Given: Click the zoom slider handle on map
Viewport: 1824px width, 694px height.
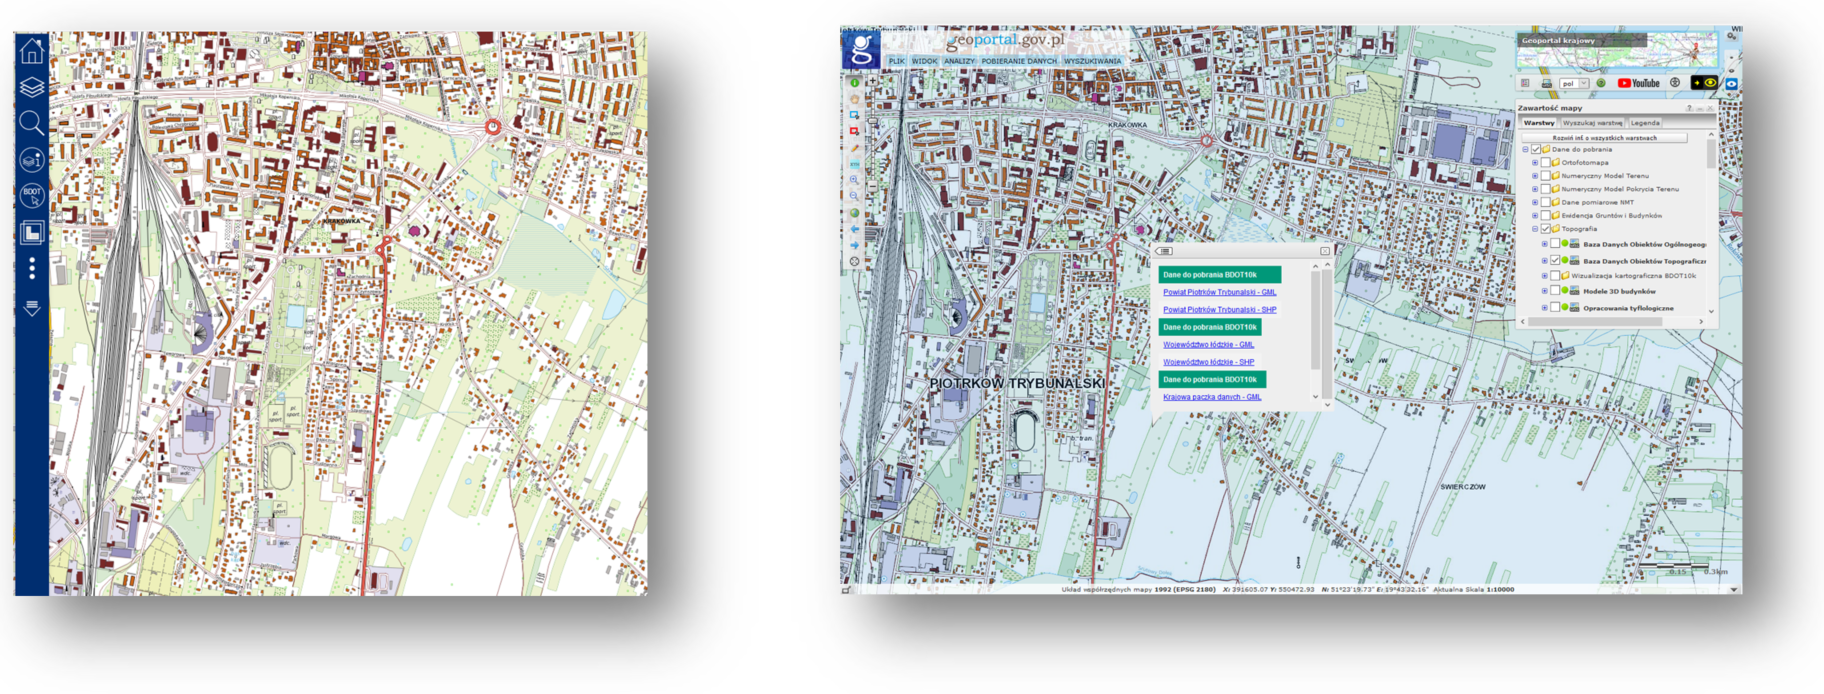Looking at the screenshot, I should 872,121.
